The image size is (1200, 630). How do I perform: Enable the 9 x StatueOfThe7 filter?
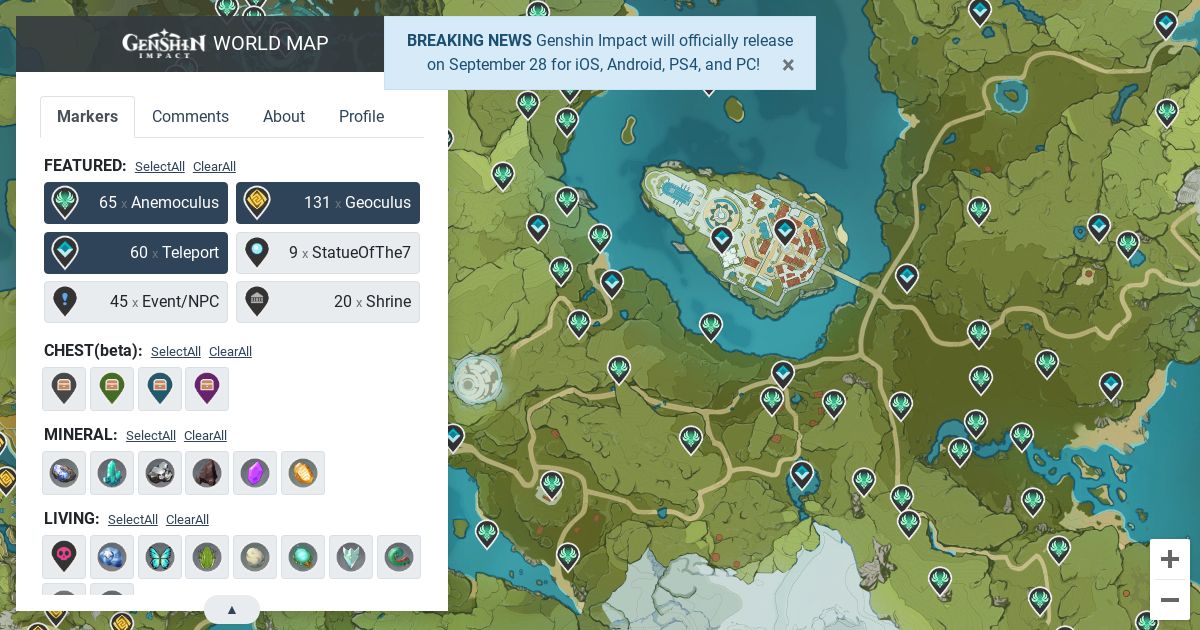click(328, 253)
